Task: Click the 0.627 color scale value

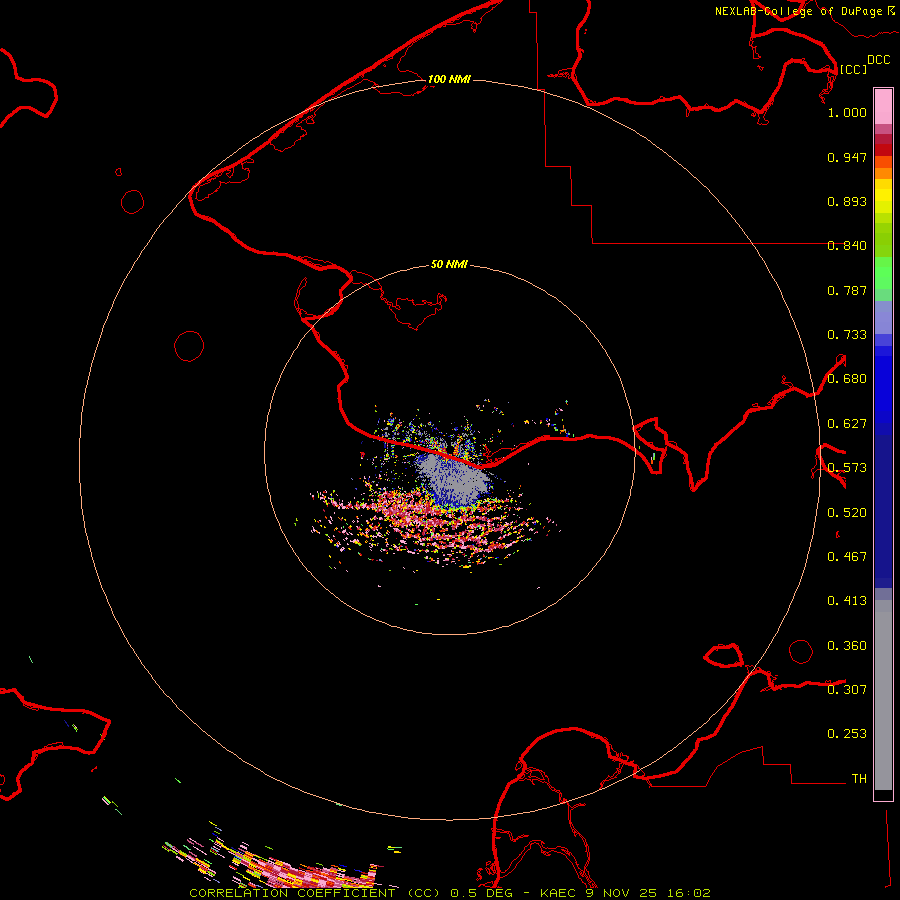Action: coord(847,424)
